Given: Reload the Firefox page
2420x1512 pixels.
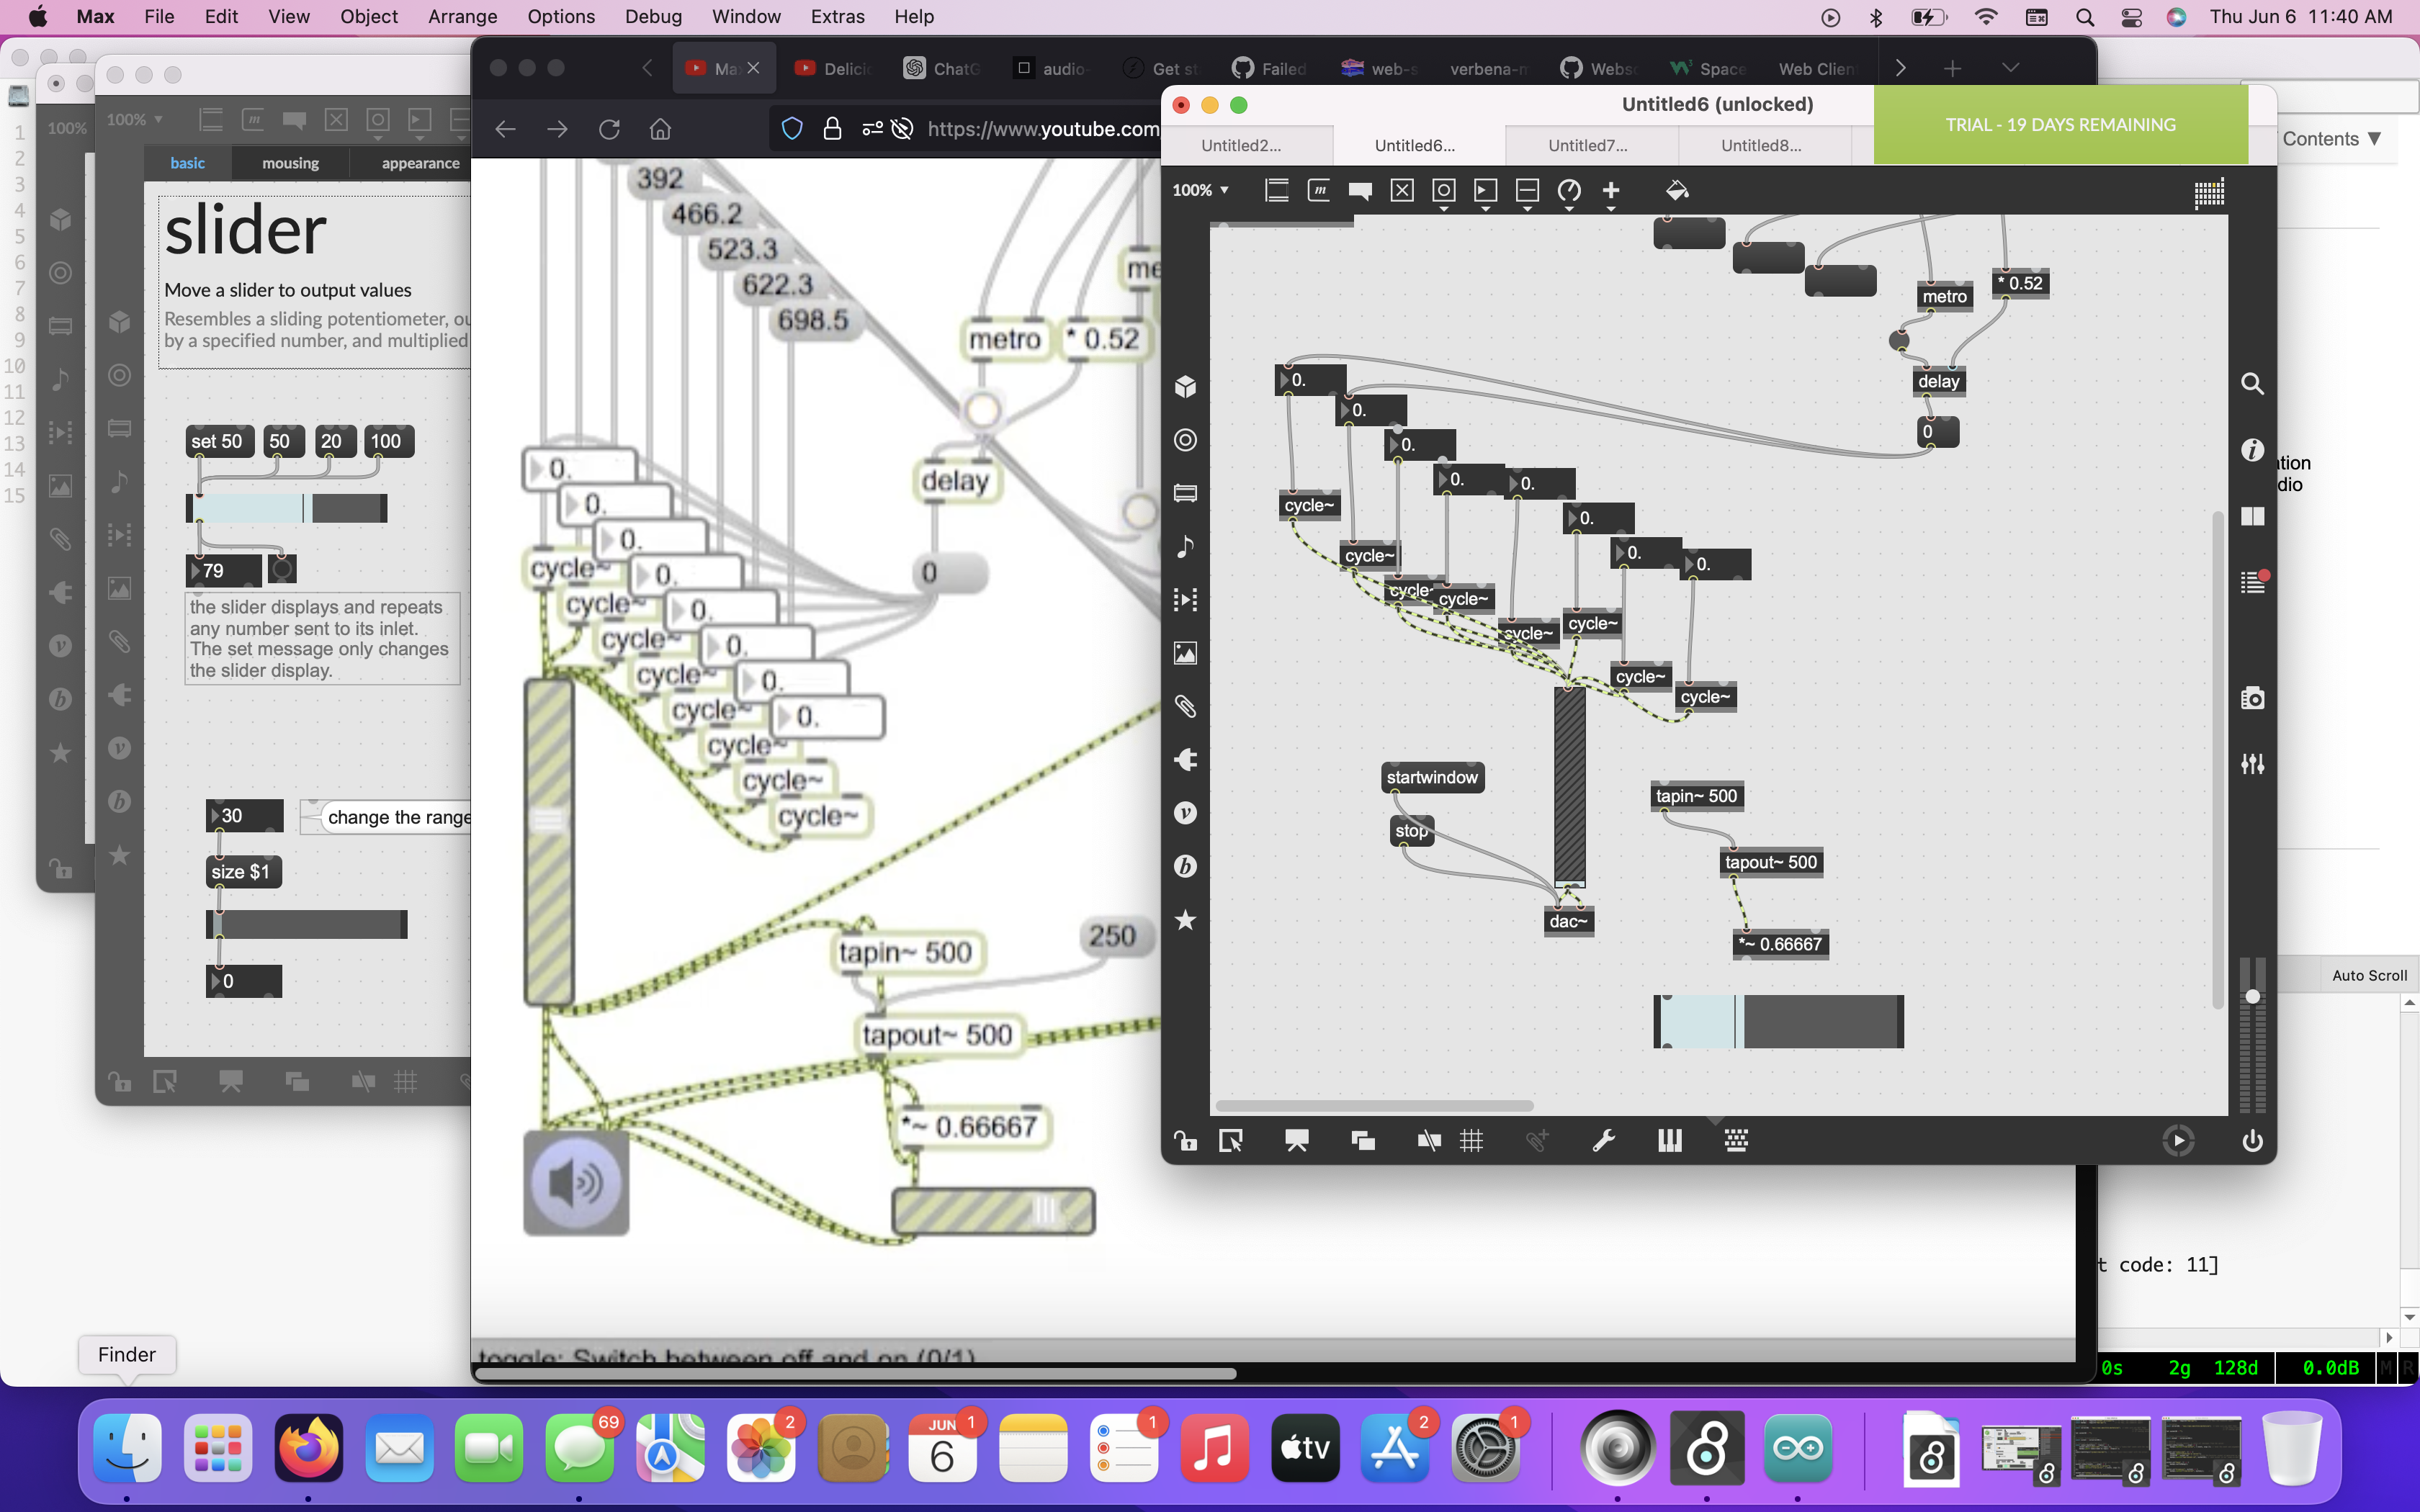Looking at the screenshot, I should click(609, 129).
